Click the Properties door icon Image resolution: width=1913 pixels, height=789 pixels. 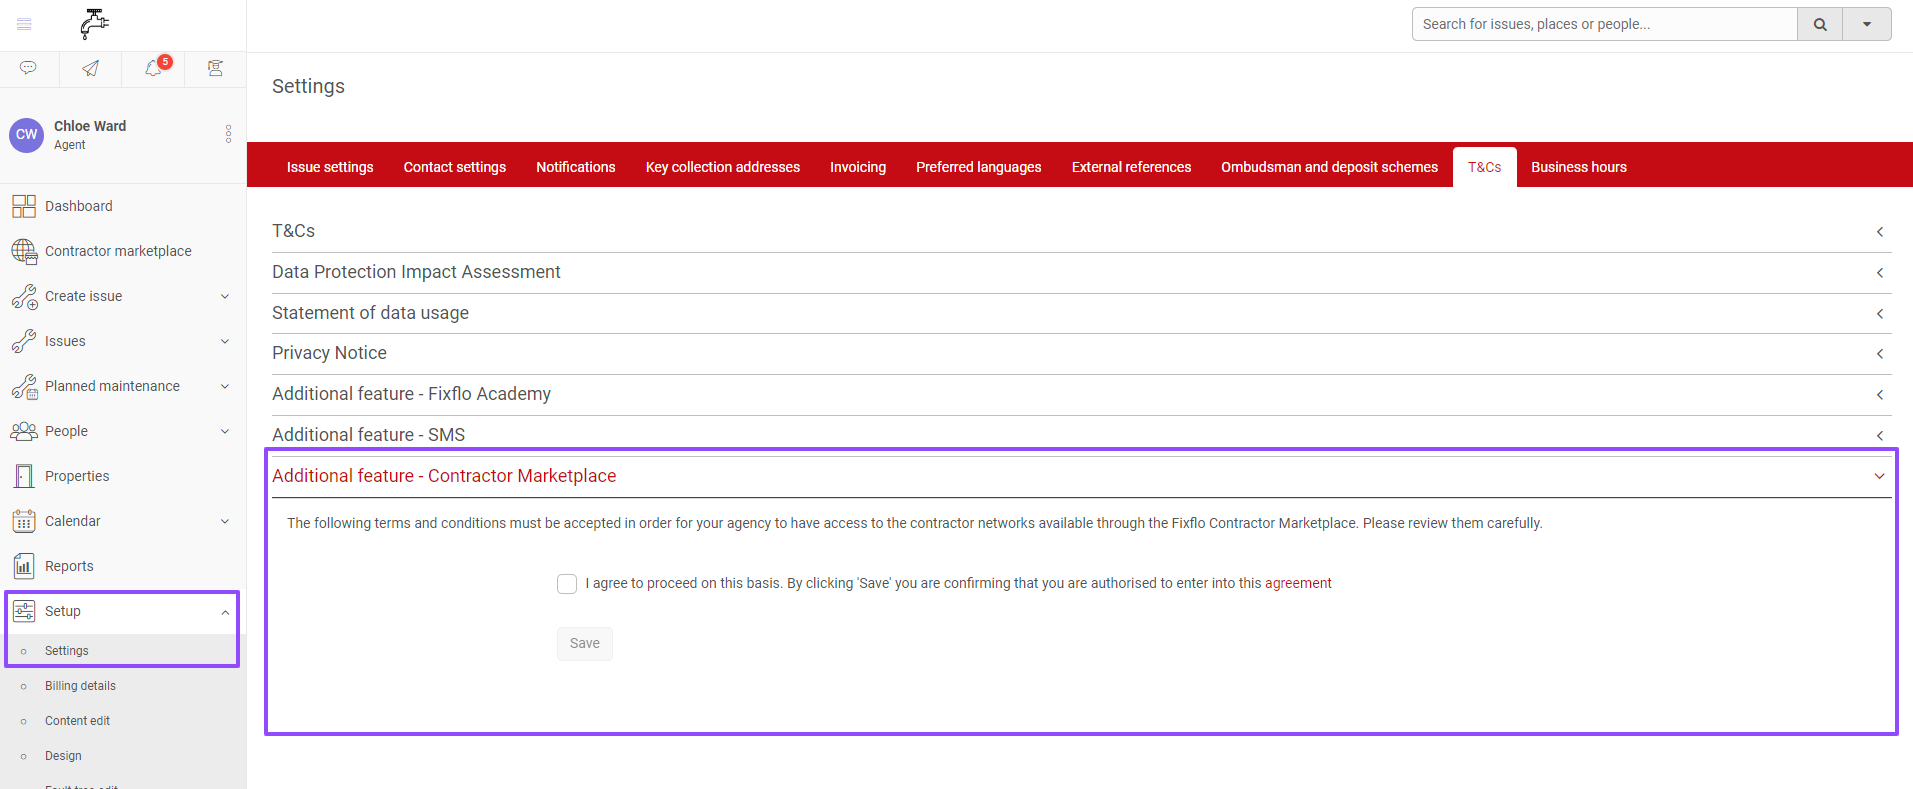coord(24,476)
